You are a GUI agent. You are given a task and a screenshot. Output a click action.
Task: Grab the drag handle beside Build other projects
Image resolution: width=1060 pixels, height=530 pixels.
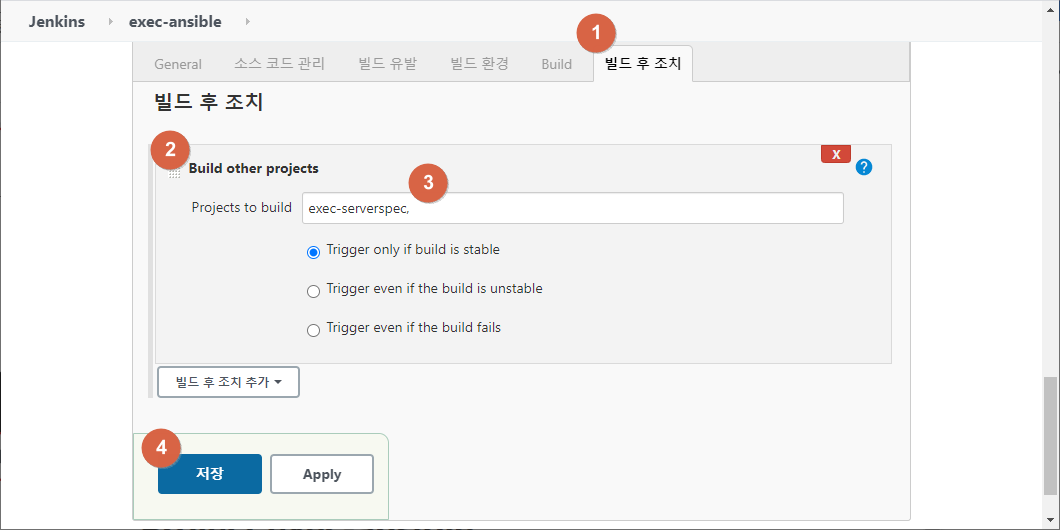(x=174, y=173)
